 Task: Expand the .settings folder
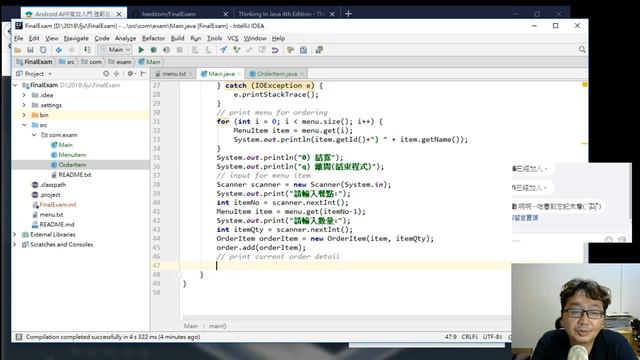(x=24, y=105)
